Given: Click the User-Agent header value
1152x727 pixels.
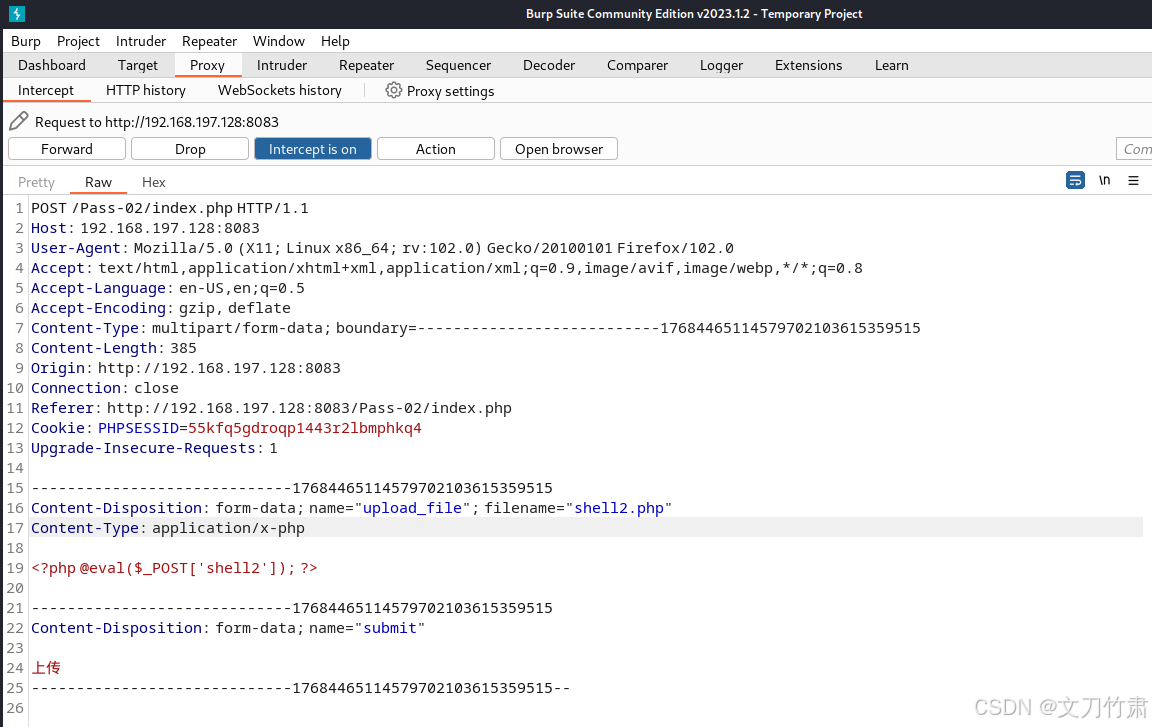Looking at the screenshot, I should tap(433, 248).
